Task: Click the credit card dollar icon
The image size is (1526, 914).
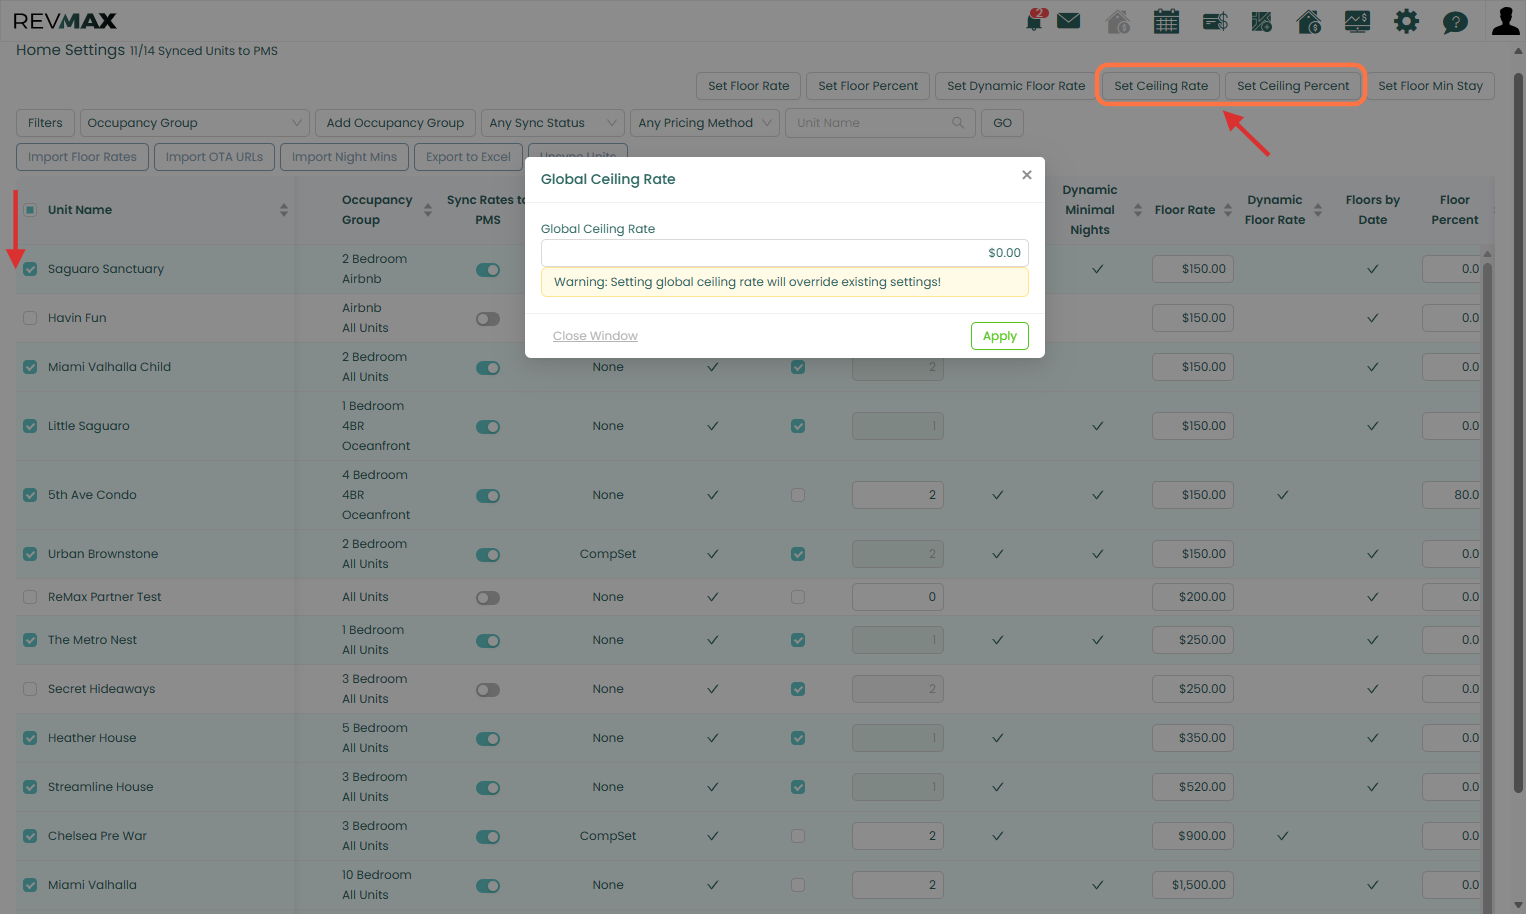Action: [1215, 21]
